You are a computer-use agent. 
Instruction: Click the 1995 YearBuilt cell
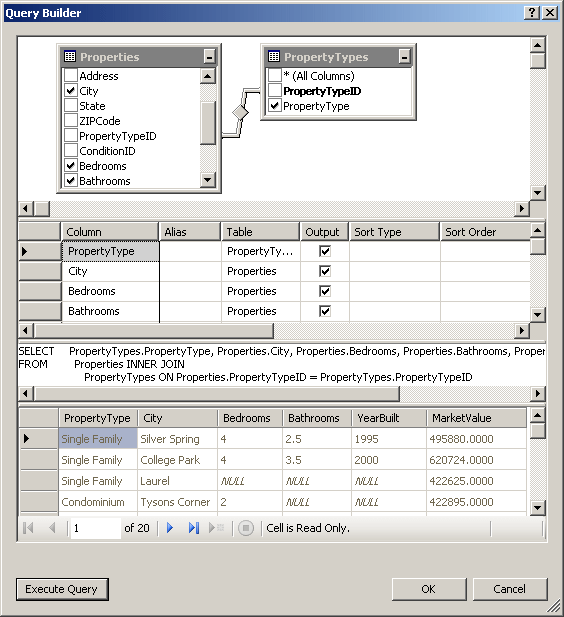tap(388, 439)
